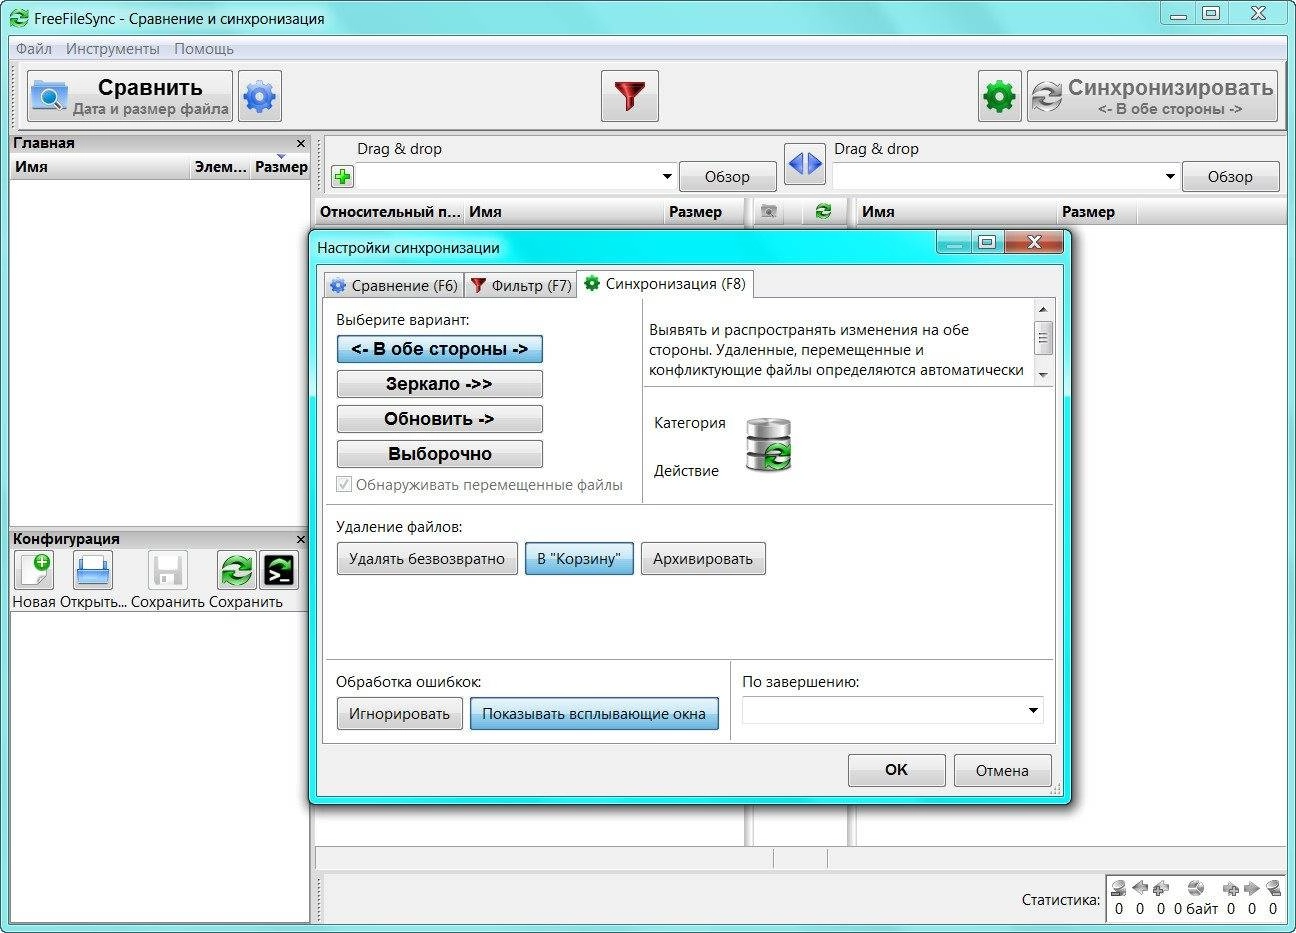Sort by Имя column in Главная panel
This screenshot has height=933, width=1296.
click(100, 167)
